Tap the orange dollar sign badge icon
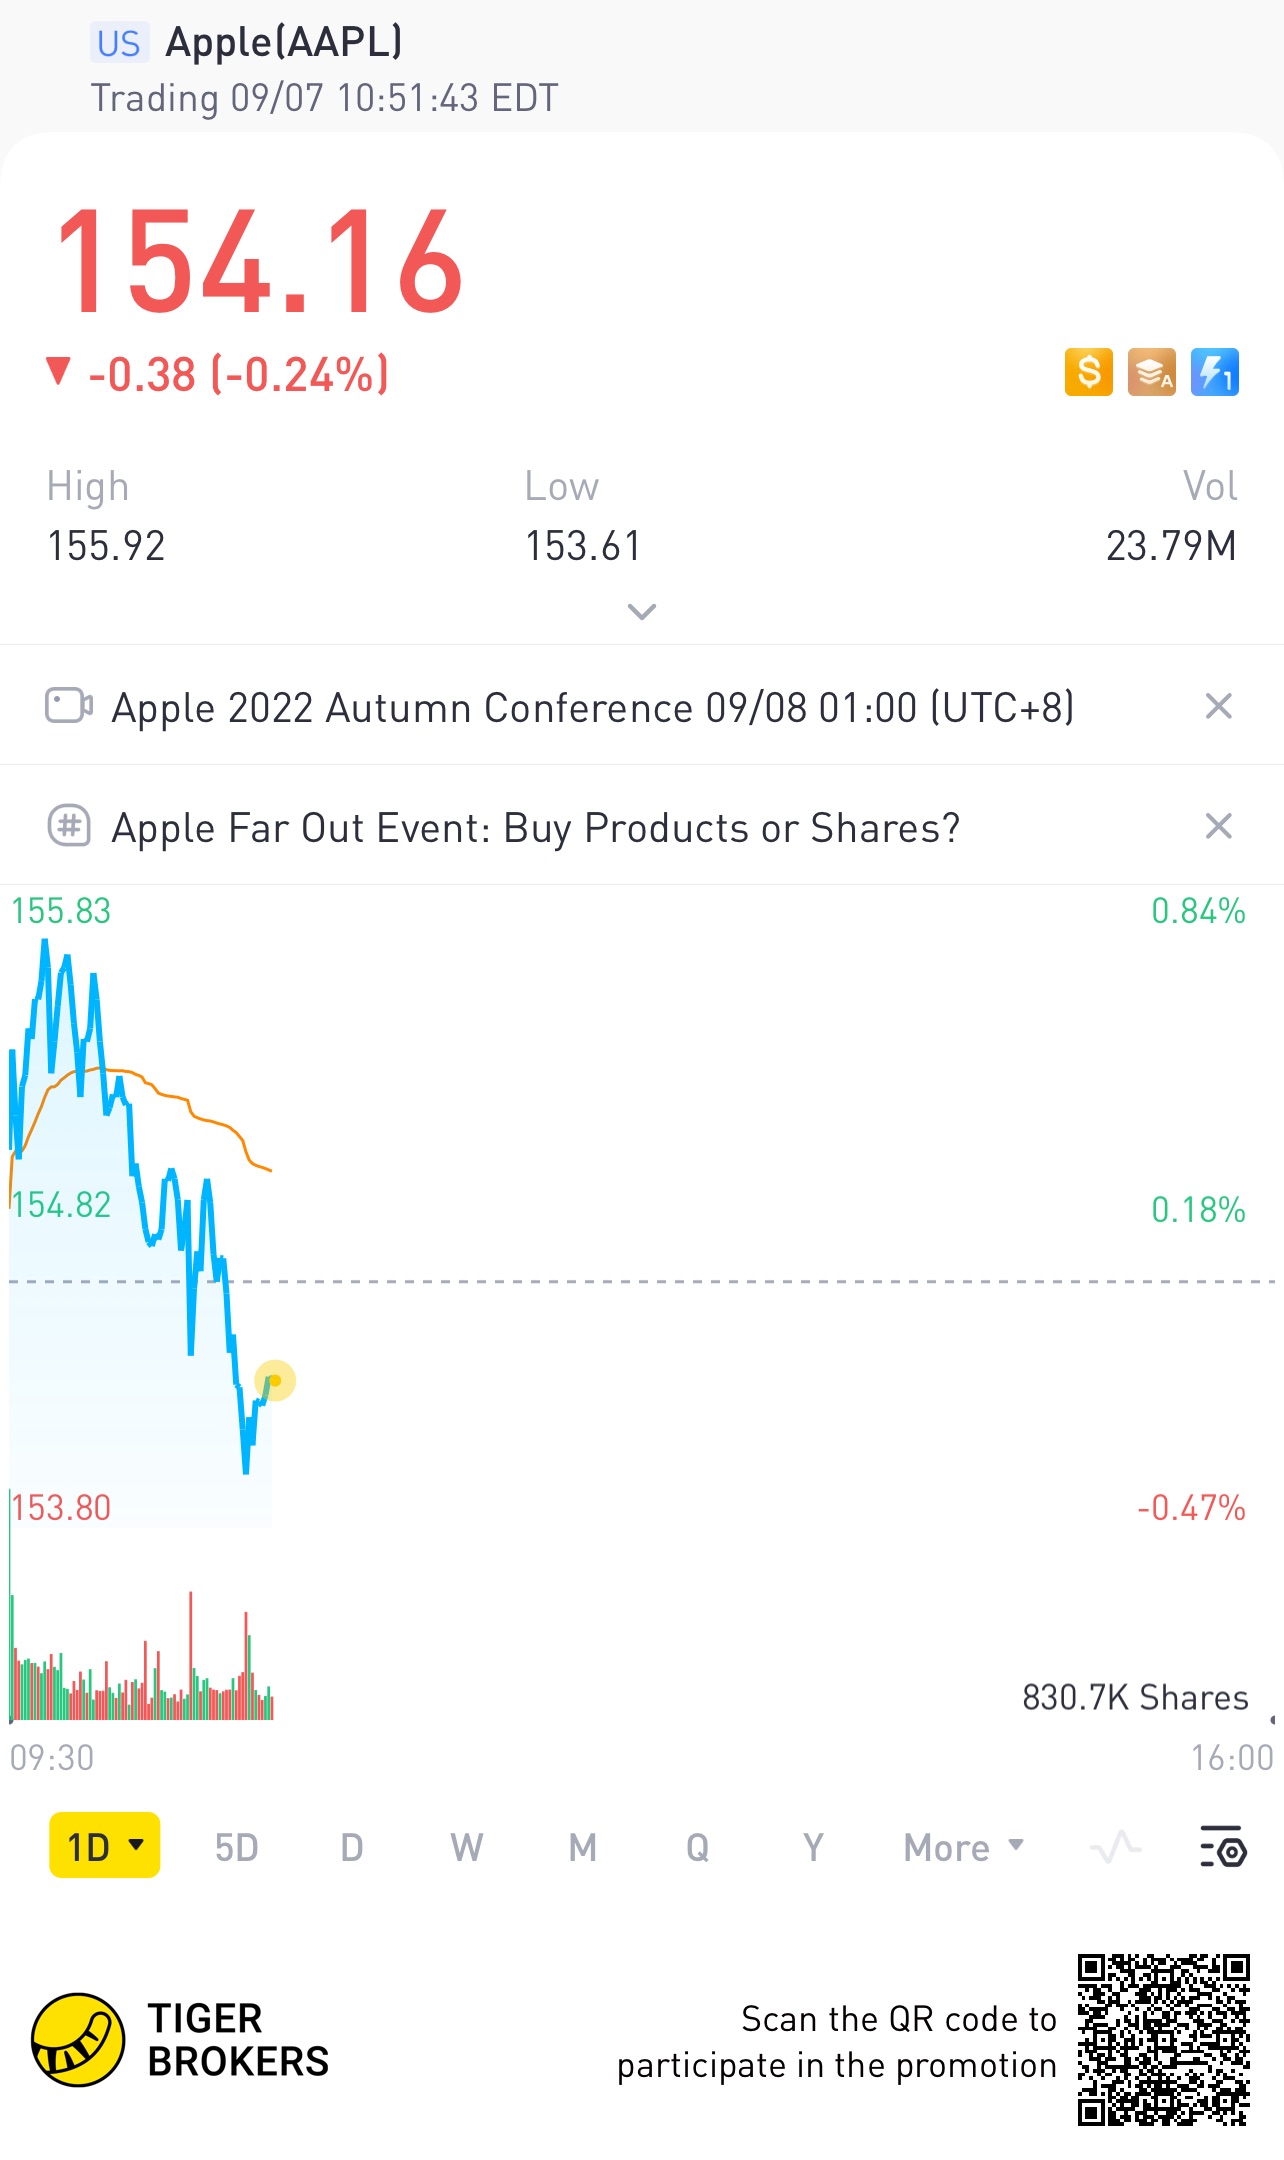This screenshot has width=1284, height=2160. 1088,373
